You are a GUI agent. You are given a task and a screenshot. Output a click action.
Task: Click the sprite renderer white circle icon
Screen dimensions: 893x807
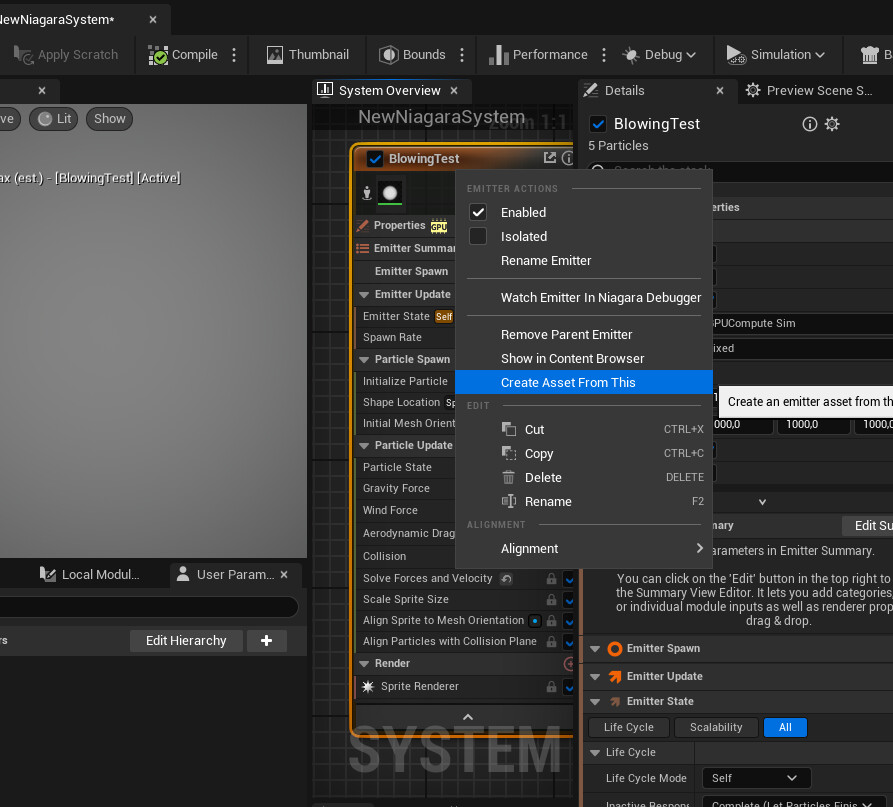pyautogui.click(x=390, y=193)
